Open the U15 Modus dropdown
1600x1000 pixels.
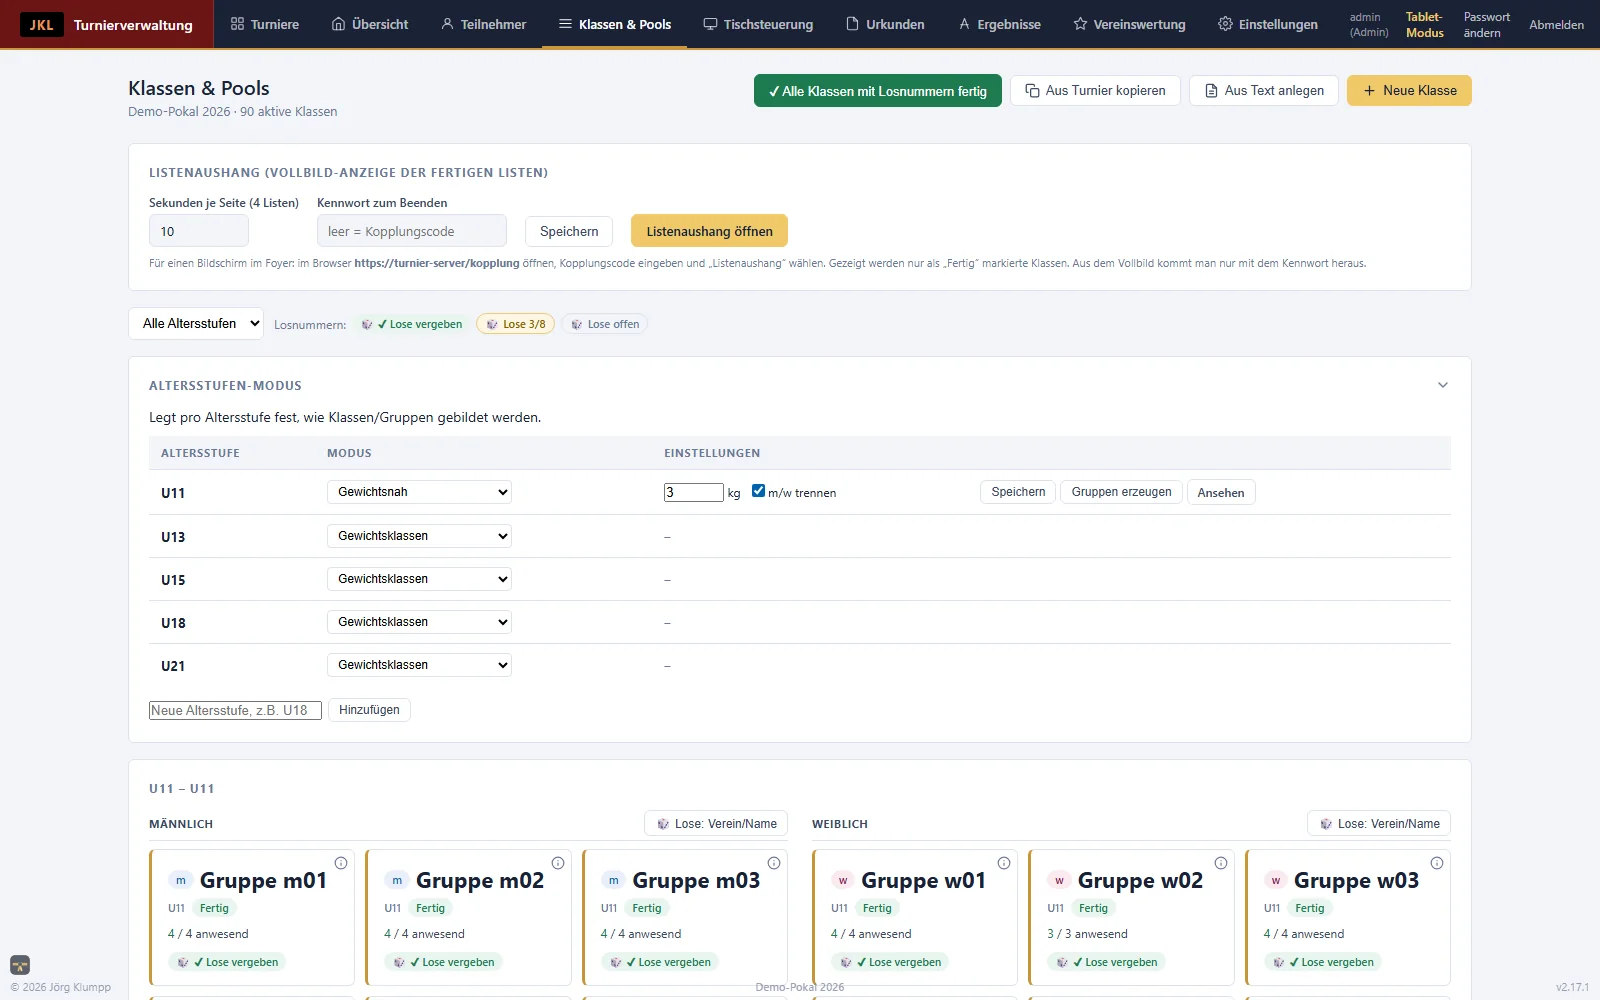(419, 579)
